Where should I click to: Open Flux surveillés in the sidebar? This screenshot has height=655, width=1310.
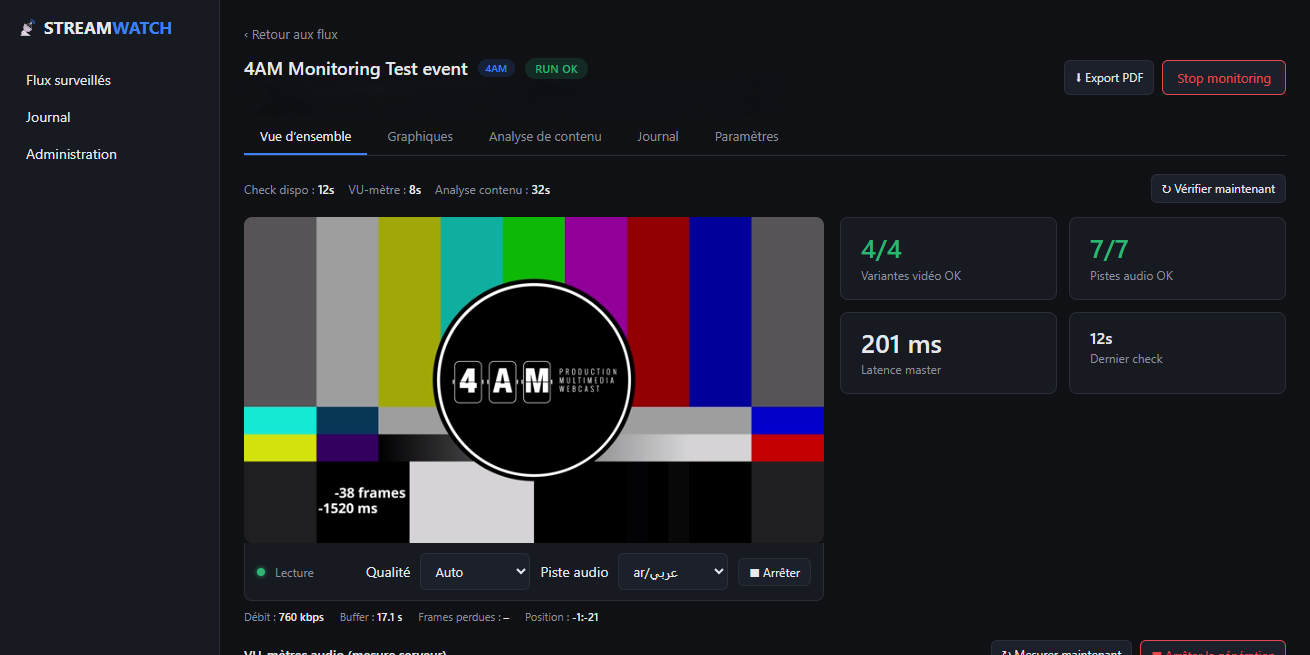[68, 80]
